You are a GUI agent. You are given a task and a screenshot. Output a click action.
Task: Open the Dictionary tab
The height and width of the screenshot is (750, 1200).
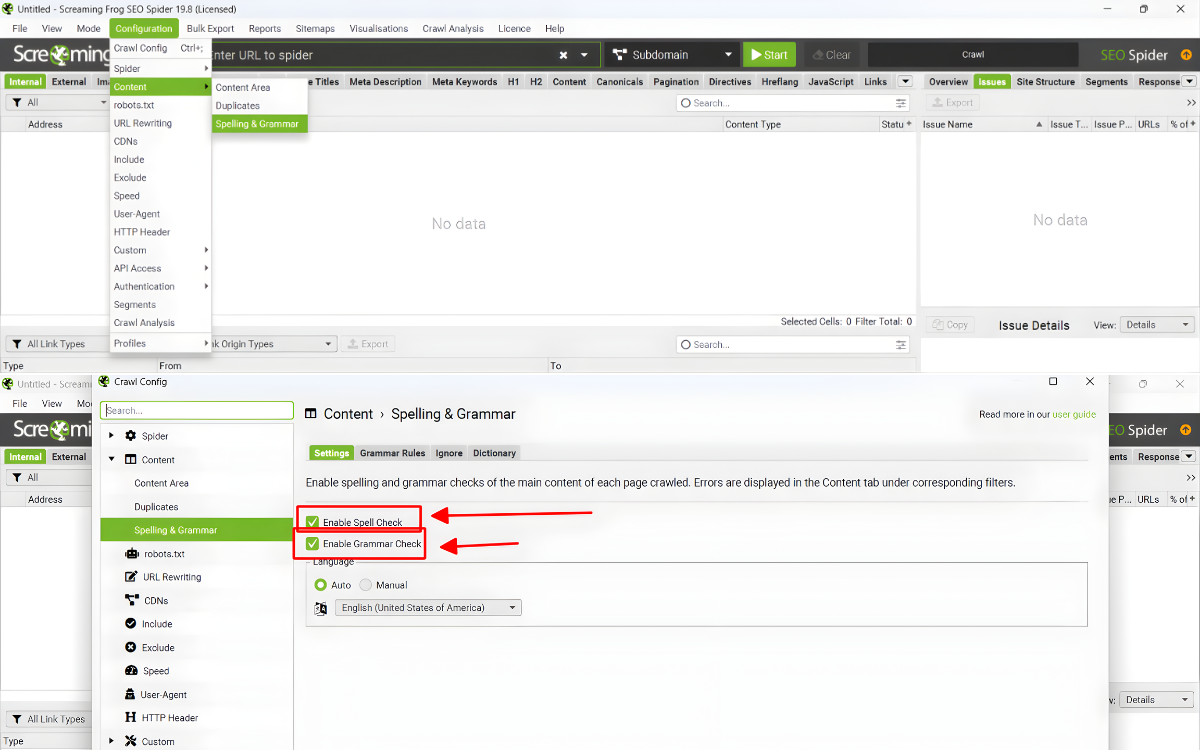coord(494,453)
